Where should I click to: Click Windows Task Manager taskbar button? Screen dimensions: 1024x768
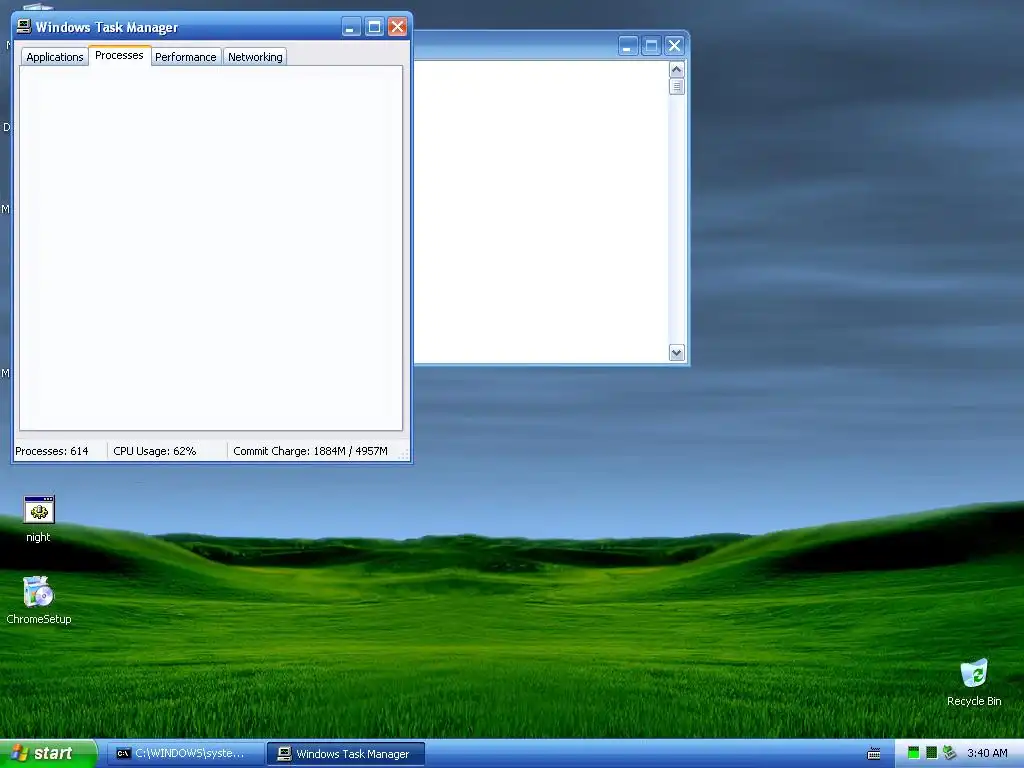click(x=346, y=754)
